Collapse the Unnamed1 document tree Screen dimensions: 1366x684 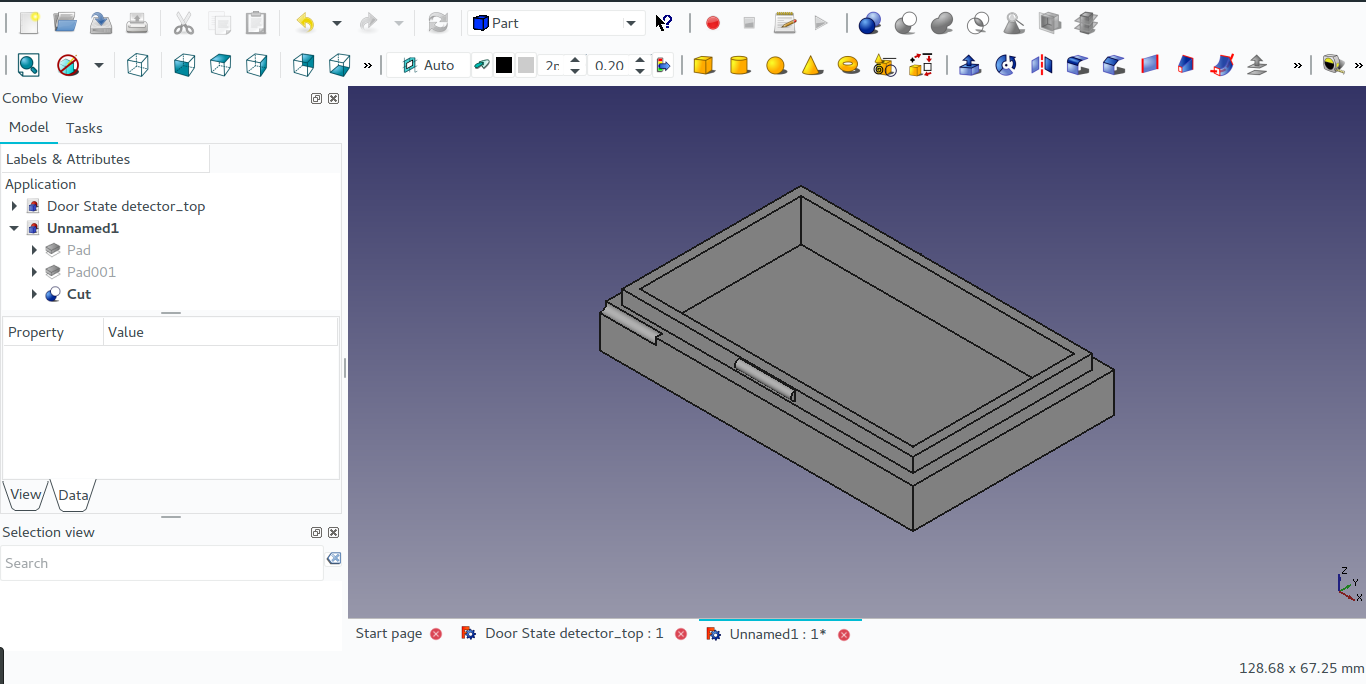(x=14, y=228)
